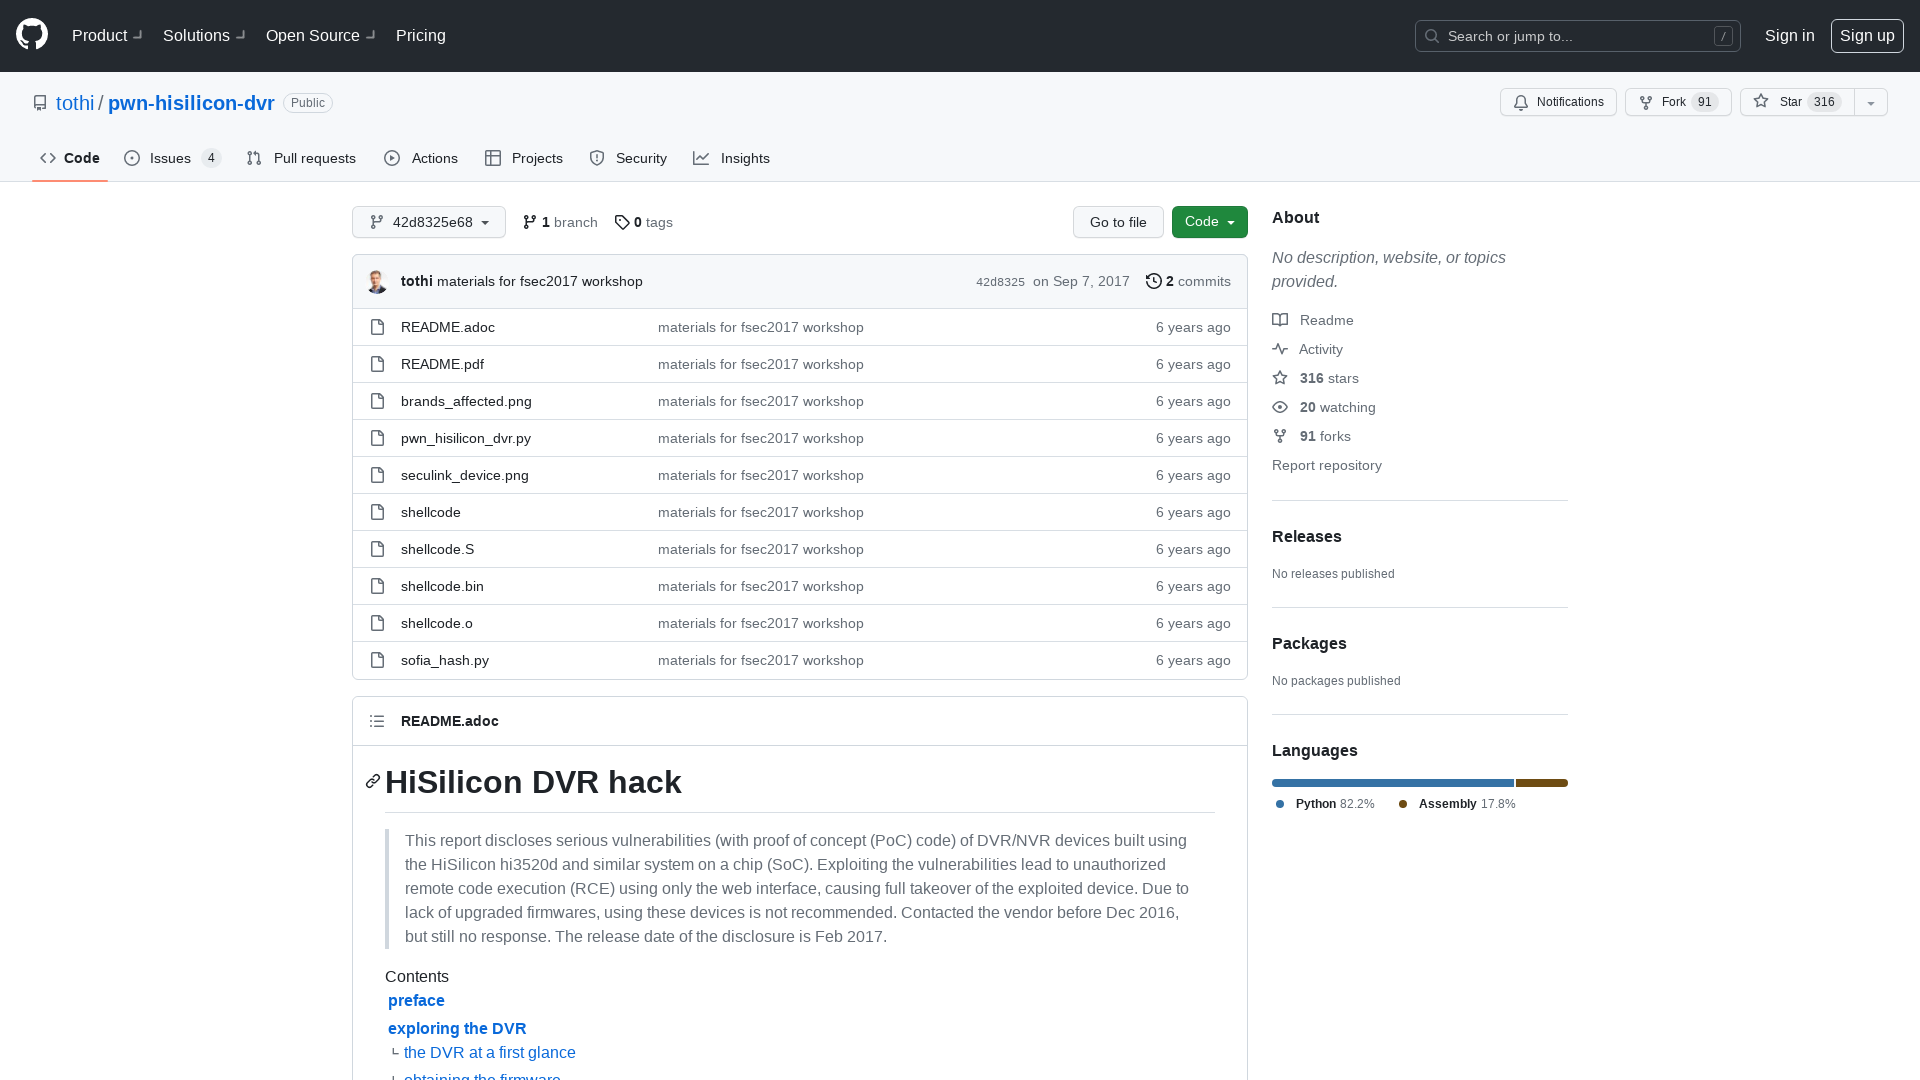Image resolution: width=1920 pixels, height=1080 pixels.
Task: Click the file icon next to README.pdf
Action: (377, 364)
